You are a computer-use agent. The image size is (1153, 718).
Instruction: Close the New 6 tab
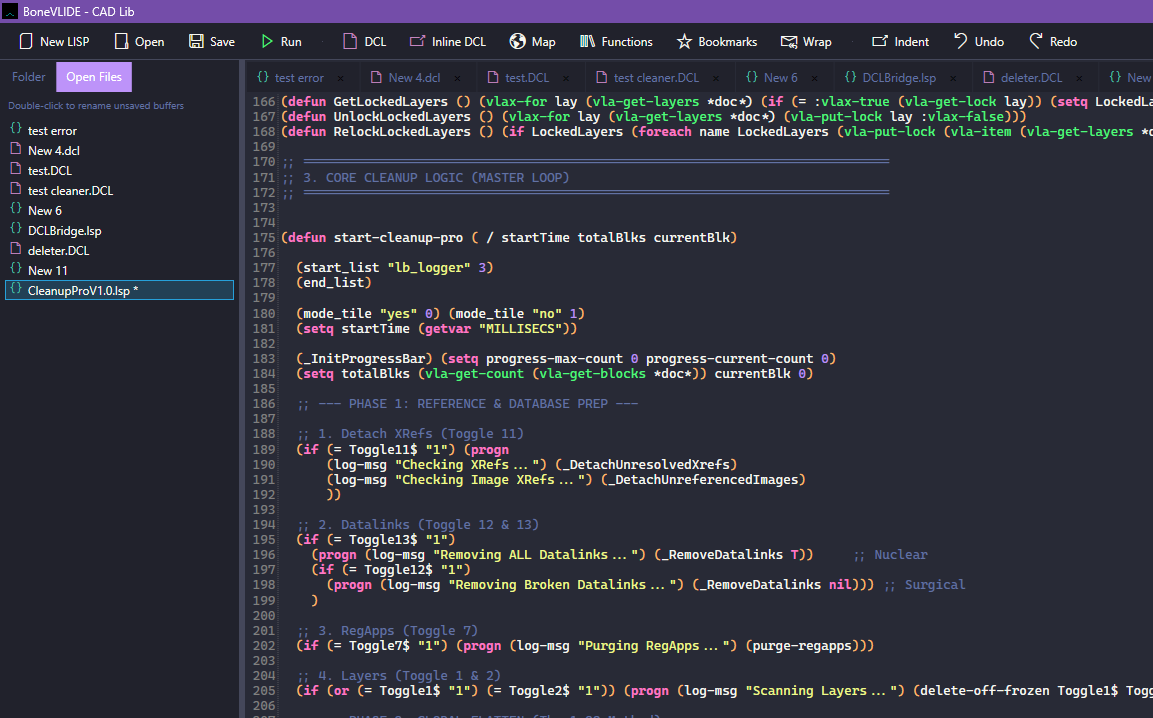[x=814, y=78]
